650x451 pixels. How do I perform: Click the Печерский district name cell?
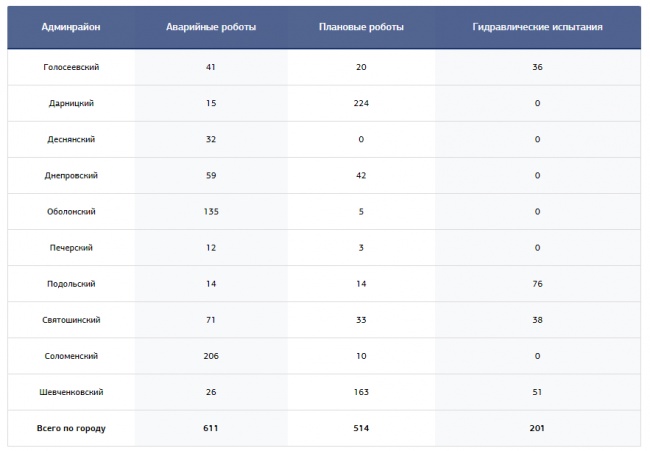71,247
